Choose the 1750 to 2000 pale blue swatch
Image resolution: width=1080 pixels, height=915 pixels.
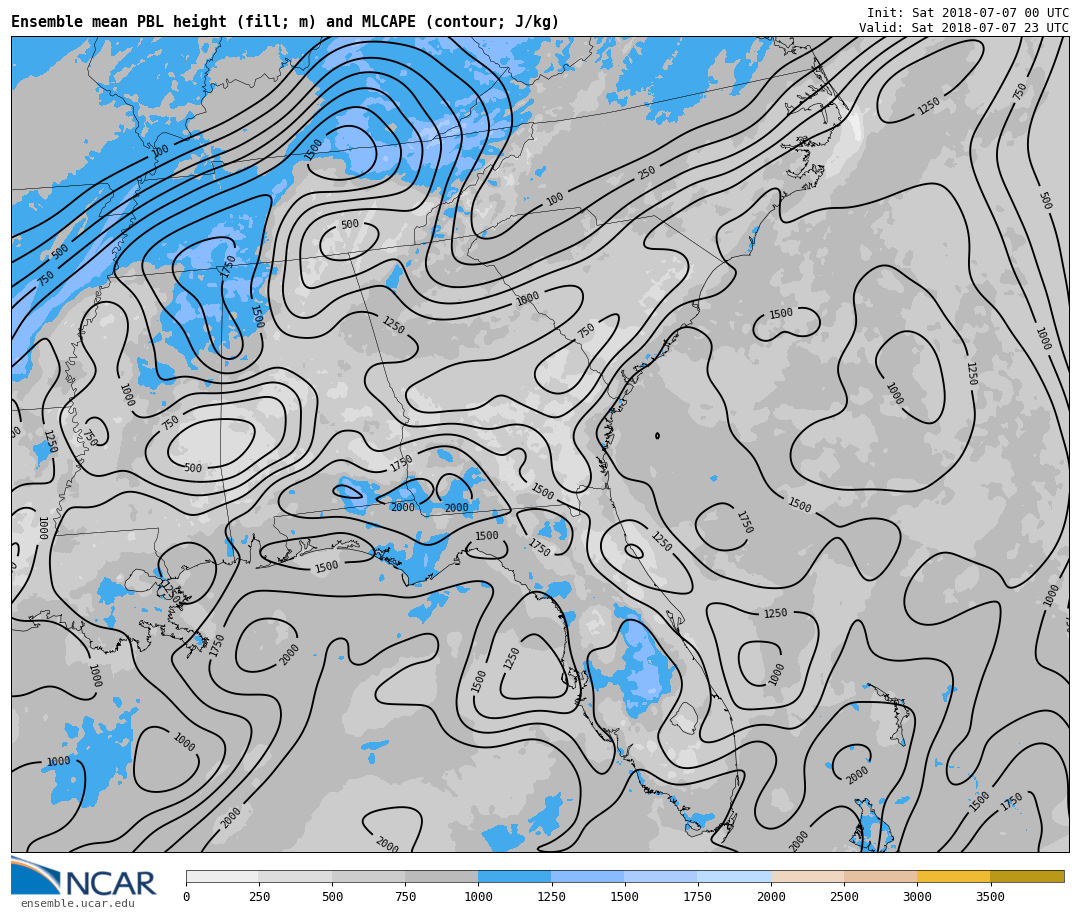734,876
